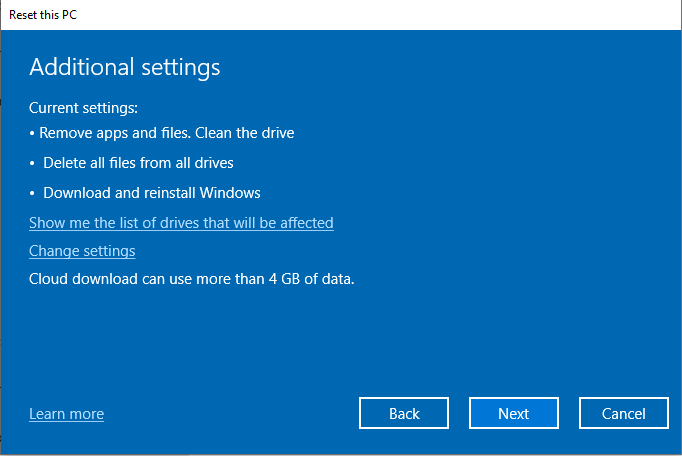Click the Current settings label
This screenshot has width=682, height=456.
click(x=84, y=108)
